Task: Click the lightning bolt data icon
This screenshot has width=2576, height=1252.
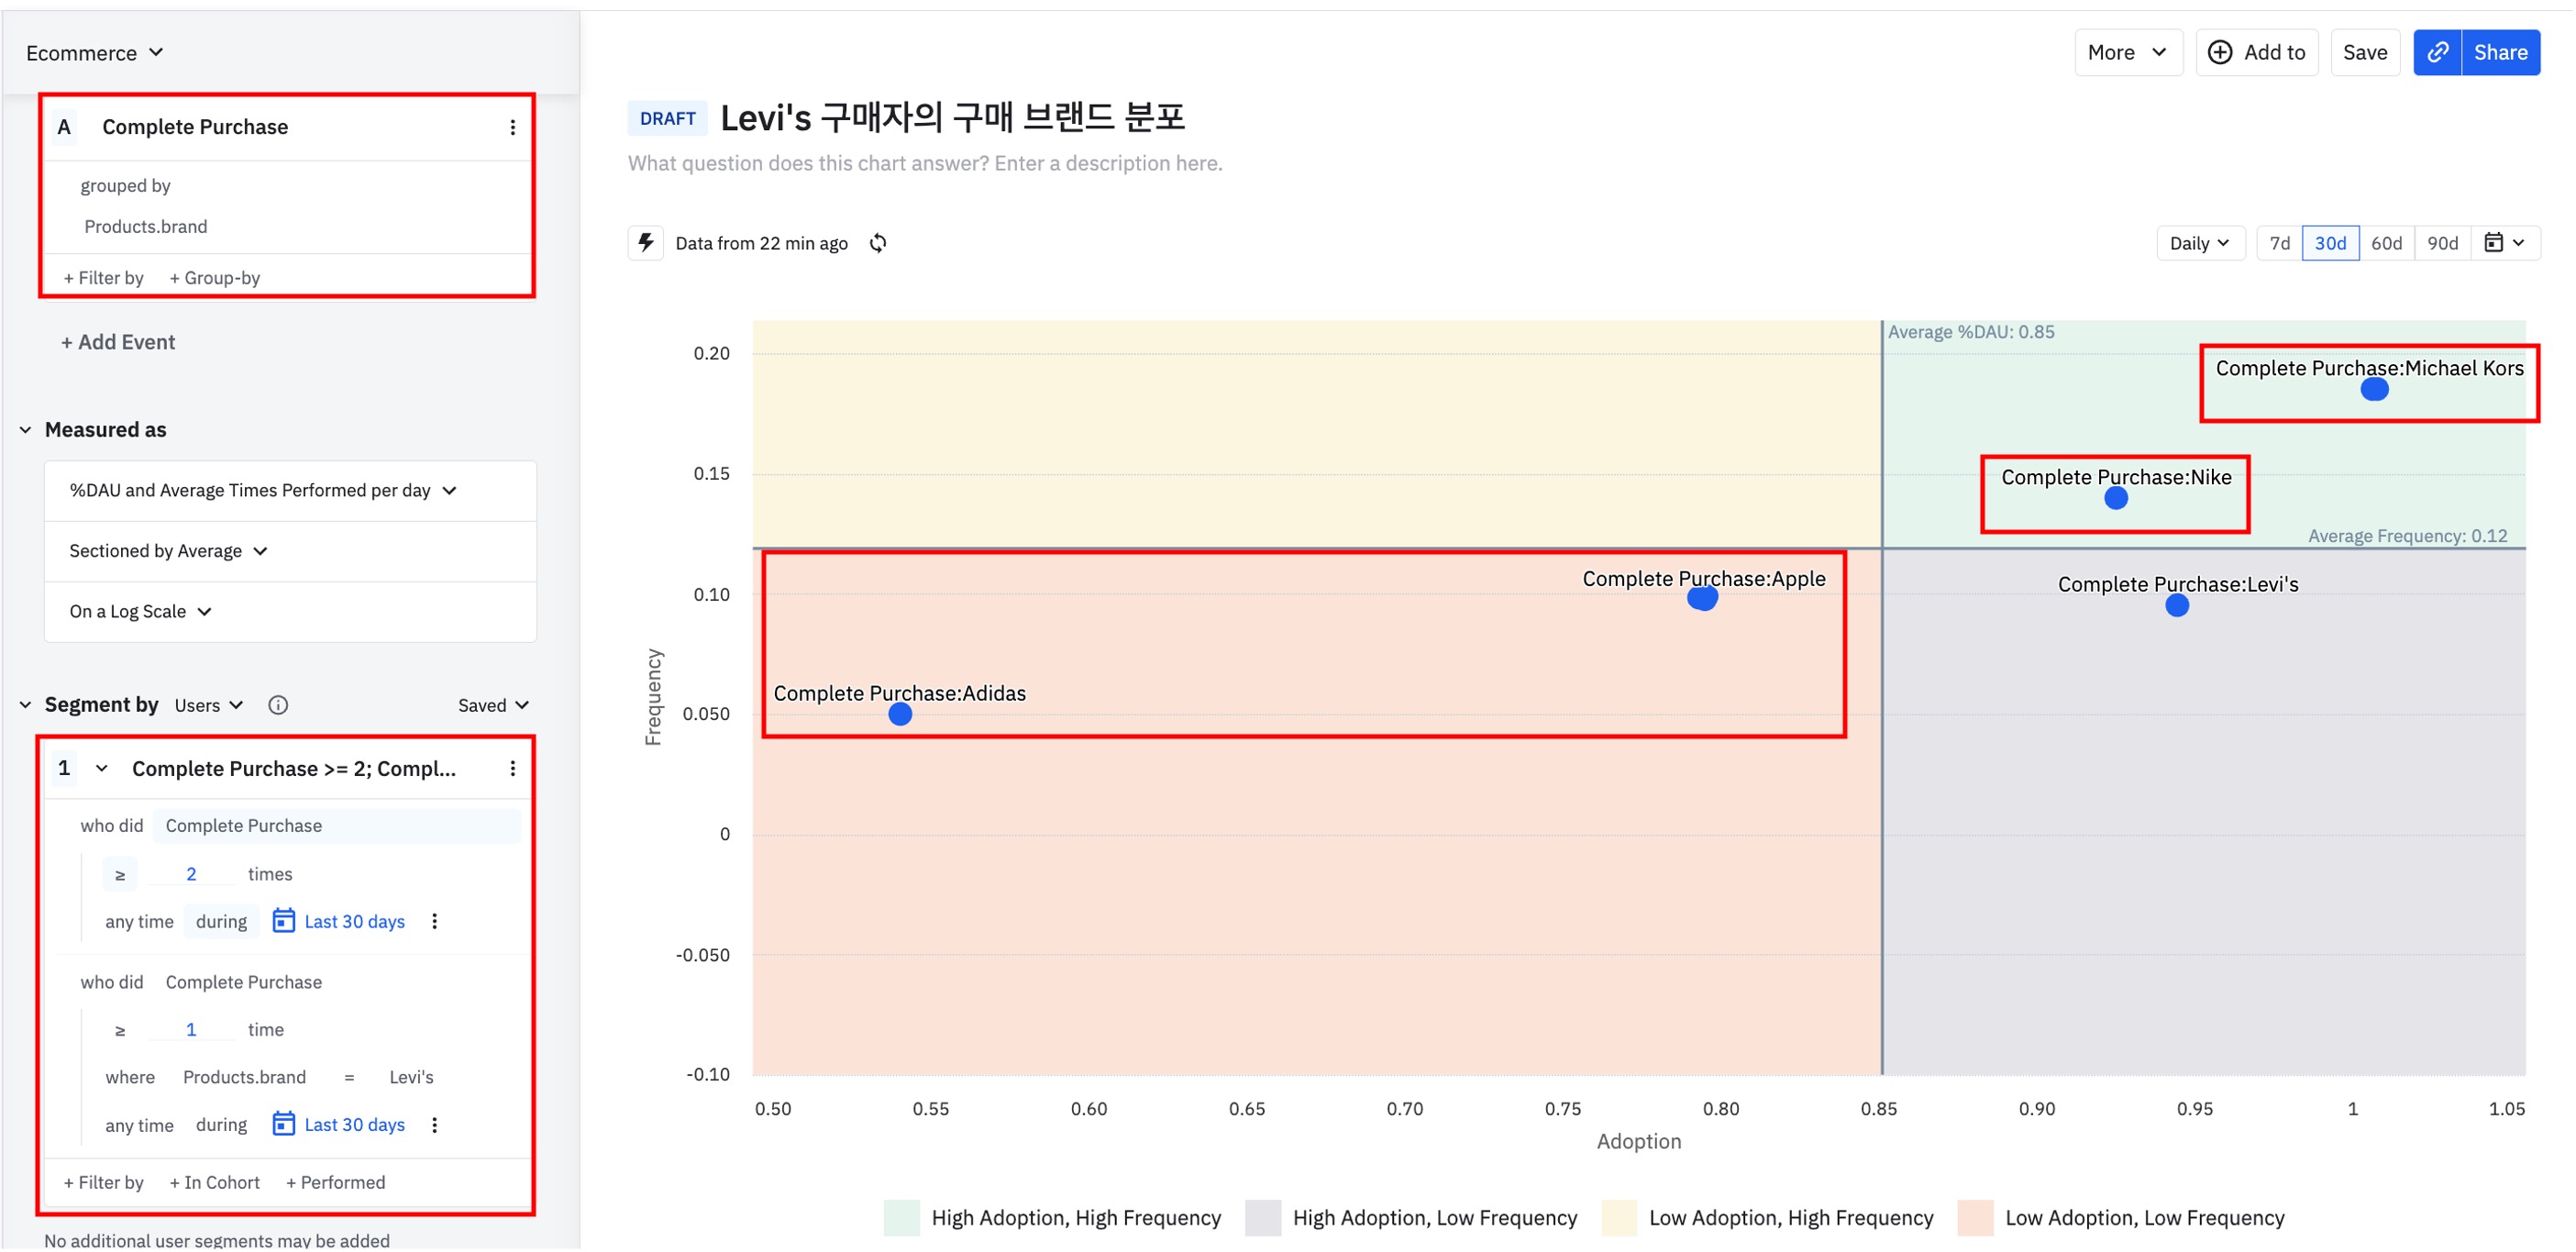Action: click(x=646, y=243)
